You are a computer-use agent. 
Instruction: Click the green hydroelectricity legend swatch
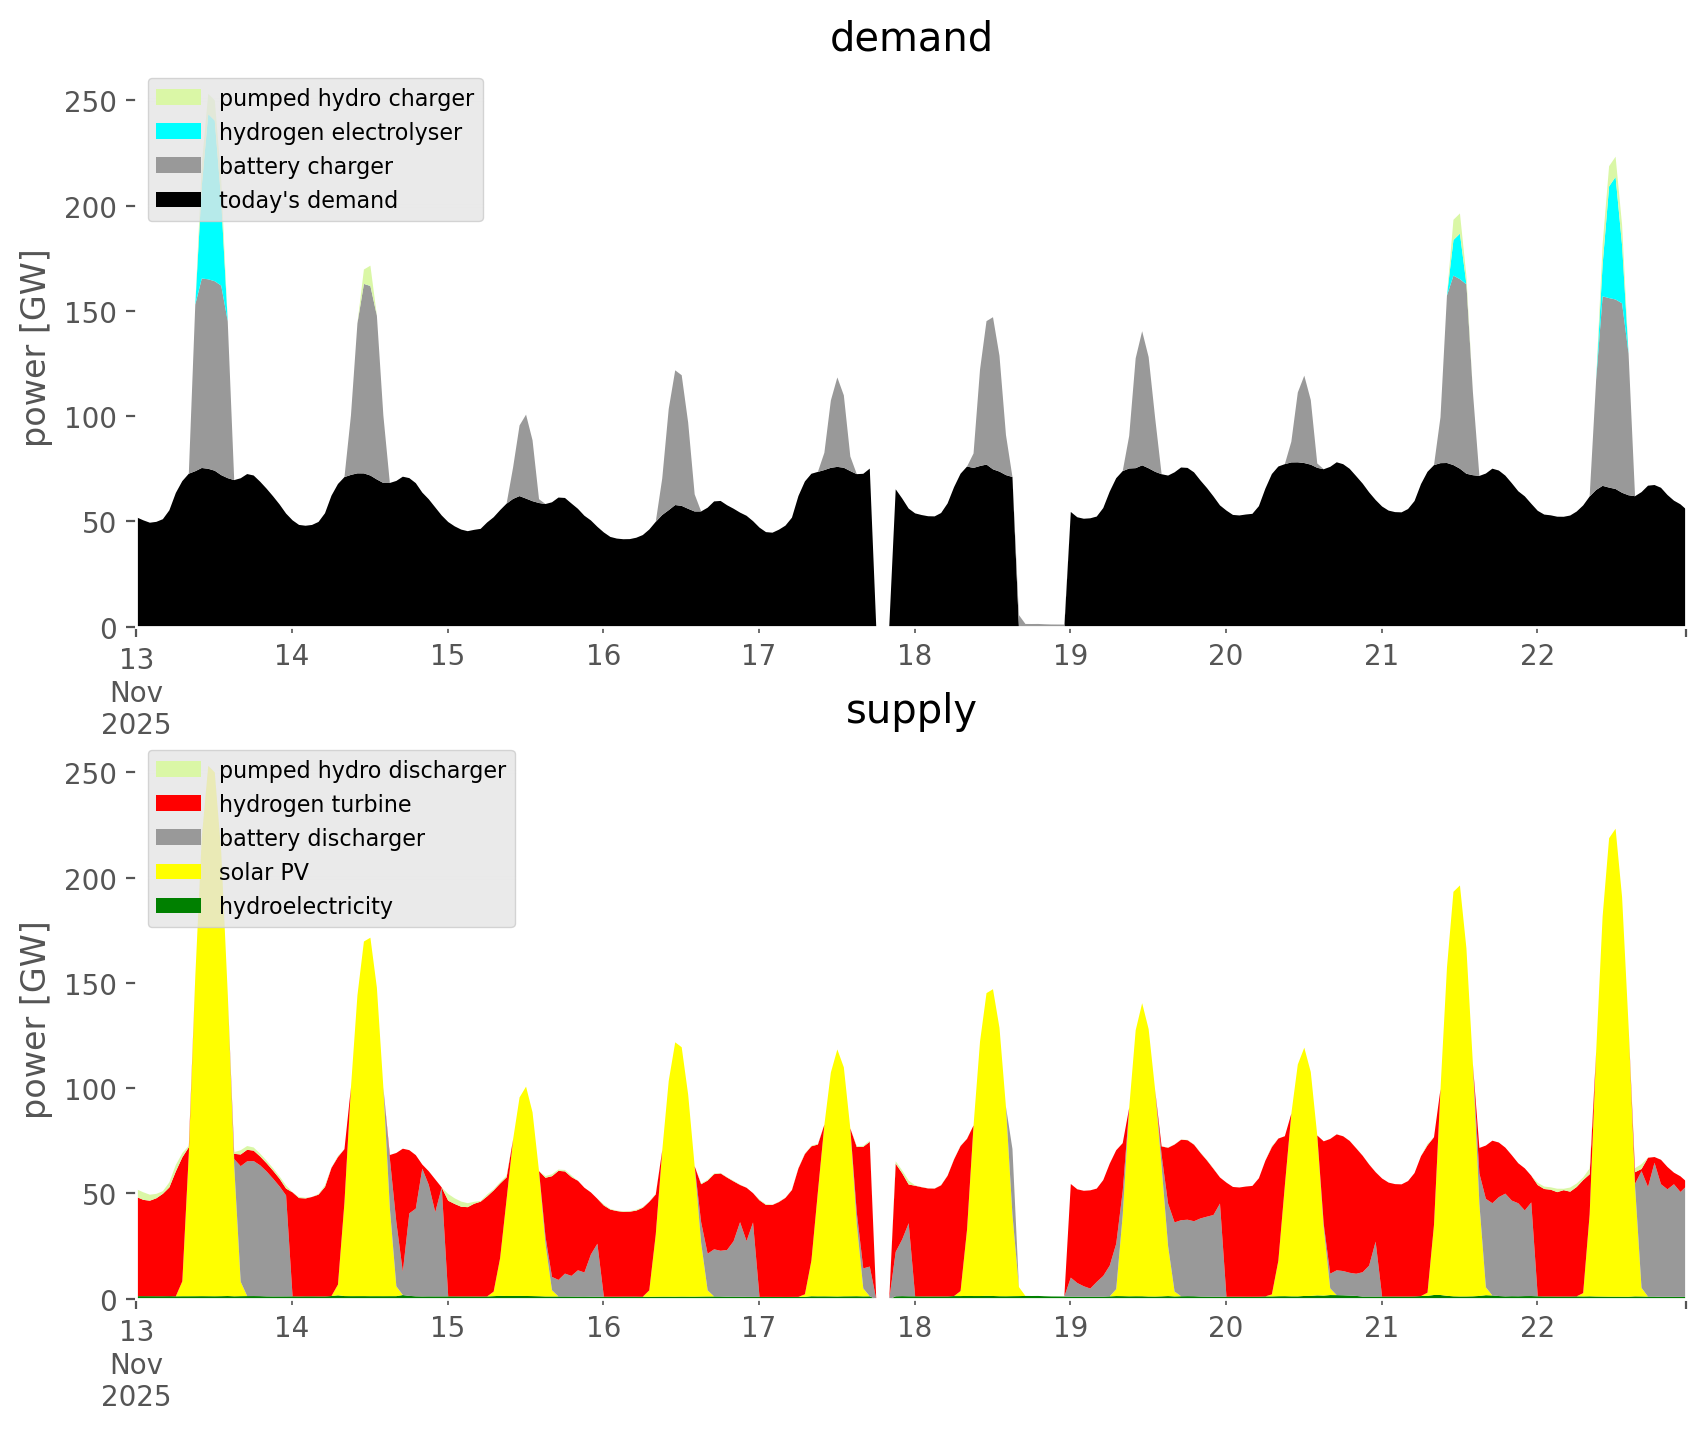179,906
